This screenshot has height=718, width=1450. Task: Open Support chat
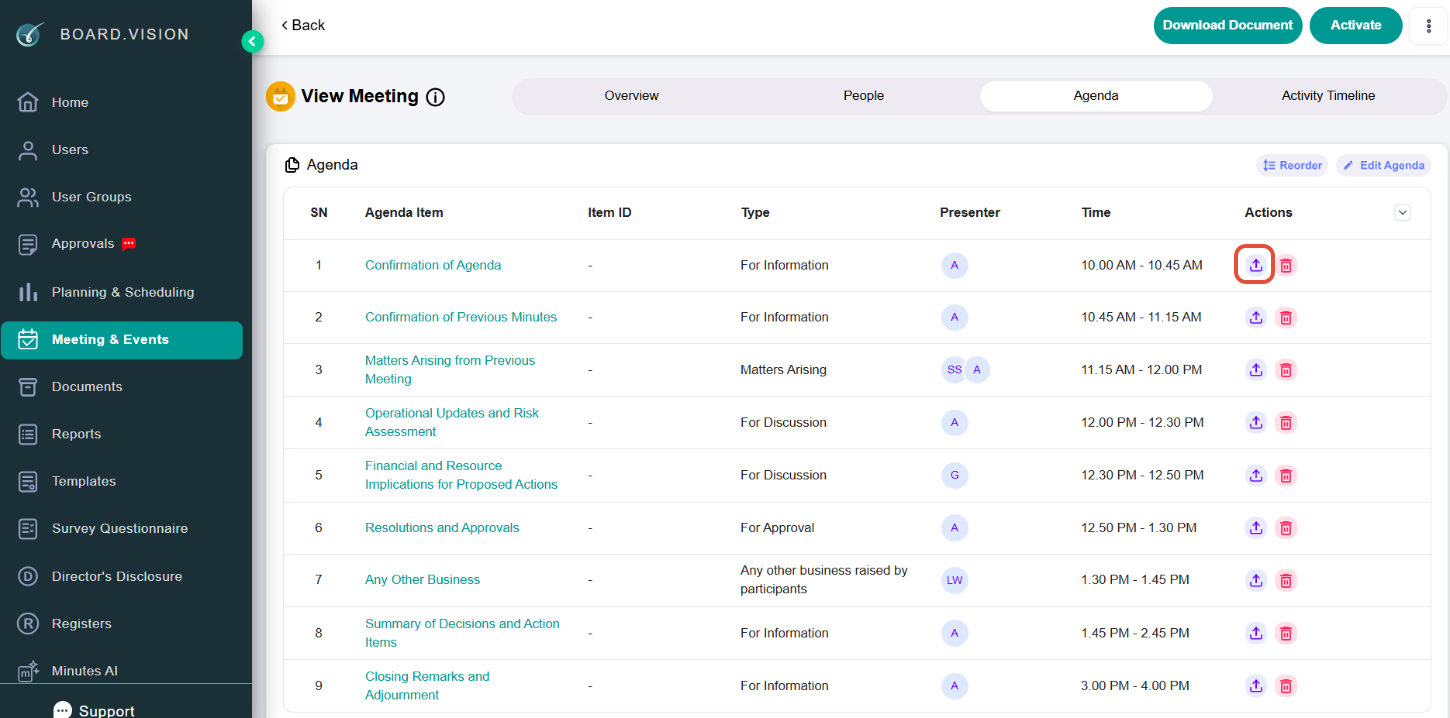tap(94, 710)
